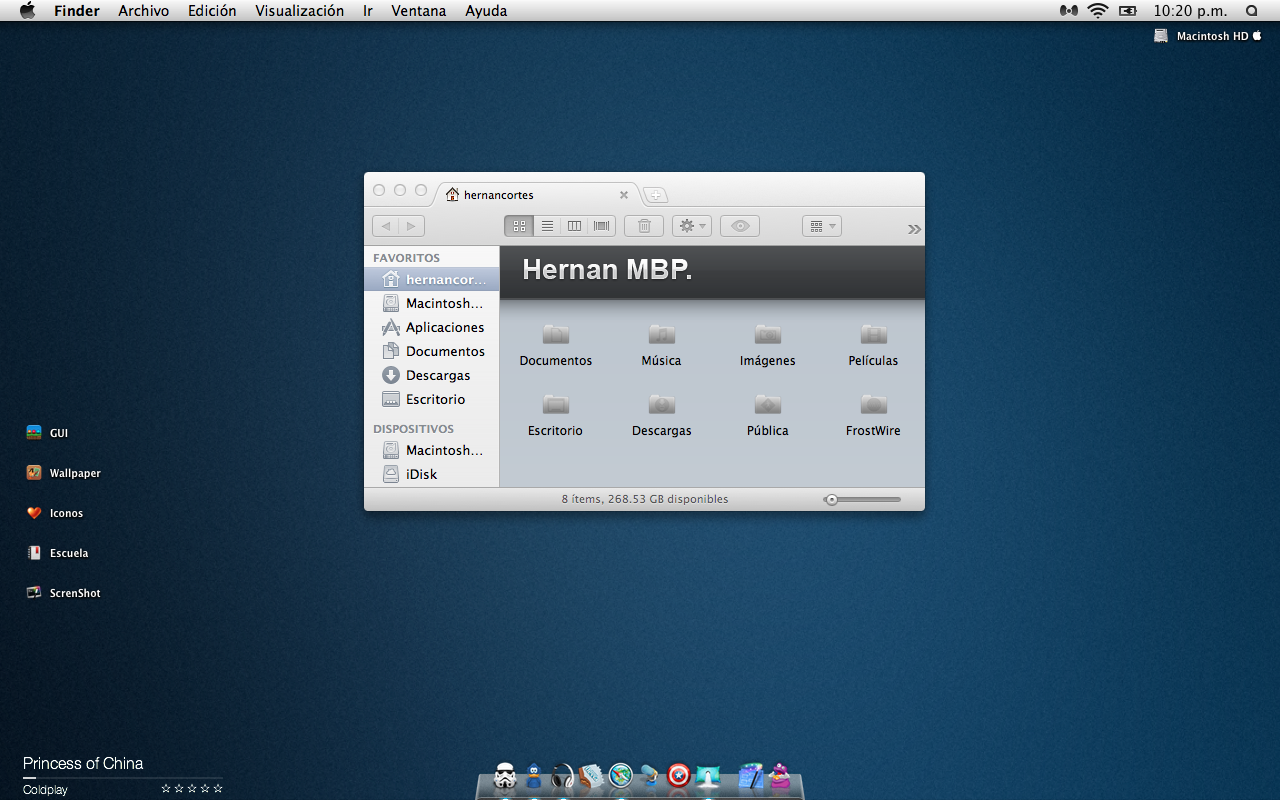Click the Wi-Fi status icon
Screen dimensions: 1280x800
[1098, 11]
